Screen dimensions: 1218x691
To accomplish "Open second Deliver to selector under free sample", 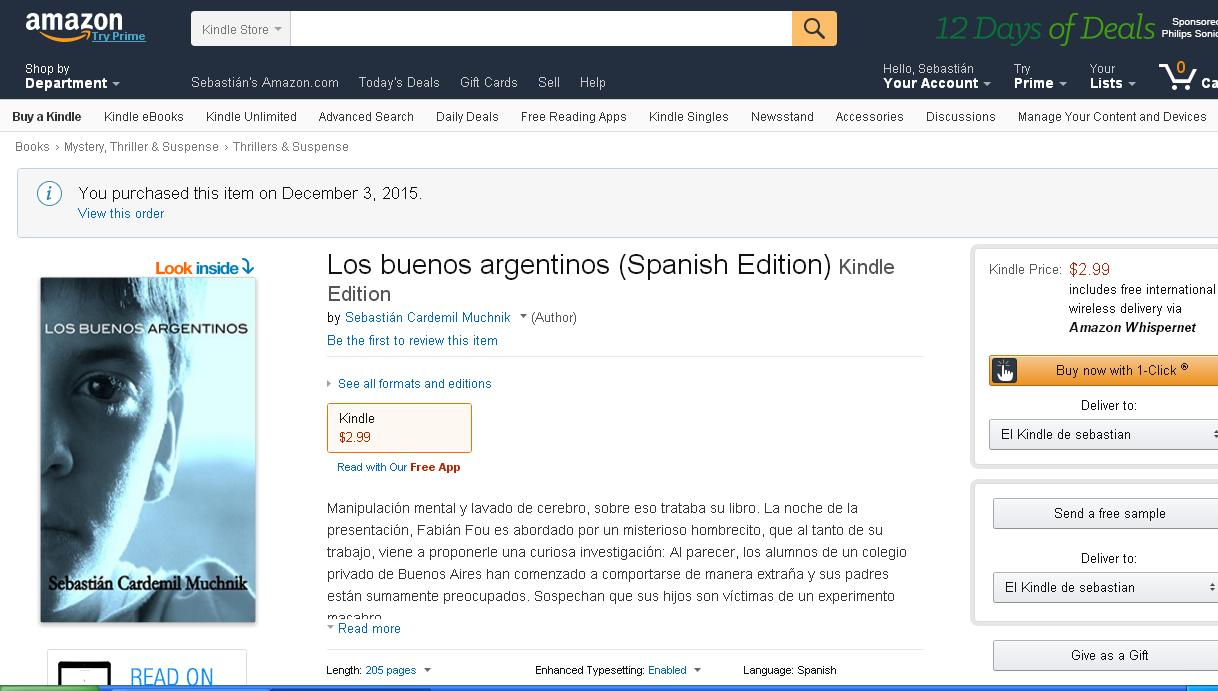I will click(x=1106, y=587).
